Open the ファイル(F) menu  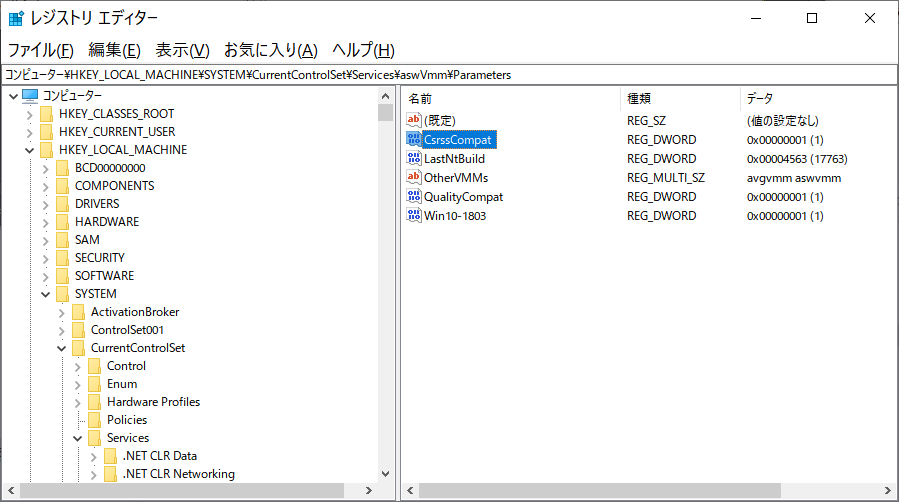40,50
